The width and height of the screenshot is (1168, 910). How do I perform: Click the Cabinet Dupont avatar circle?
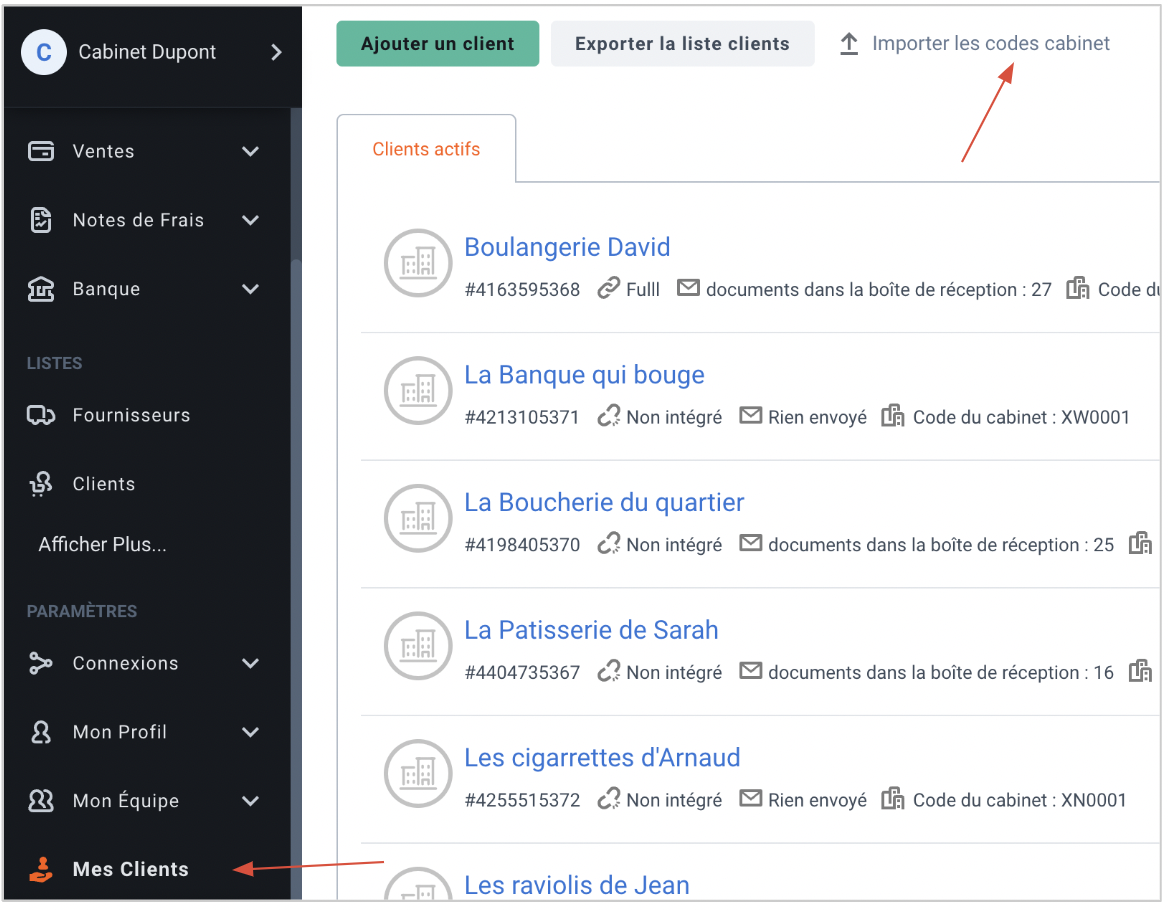point(44,52)
